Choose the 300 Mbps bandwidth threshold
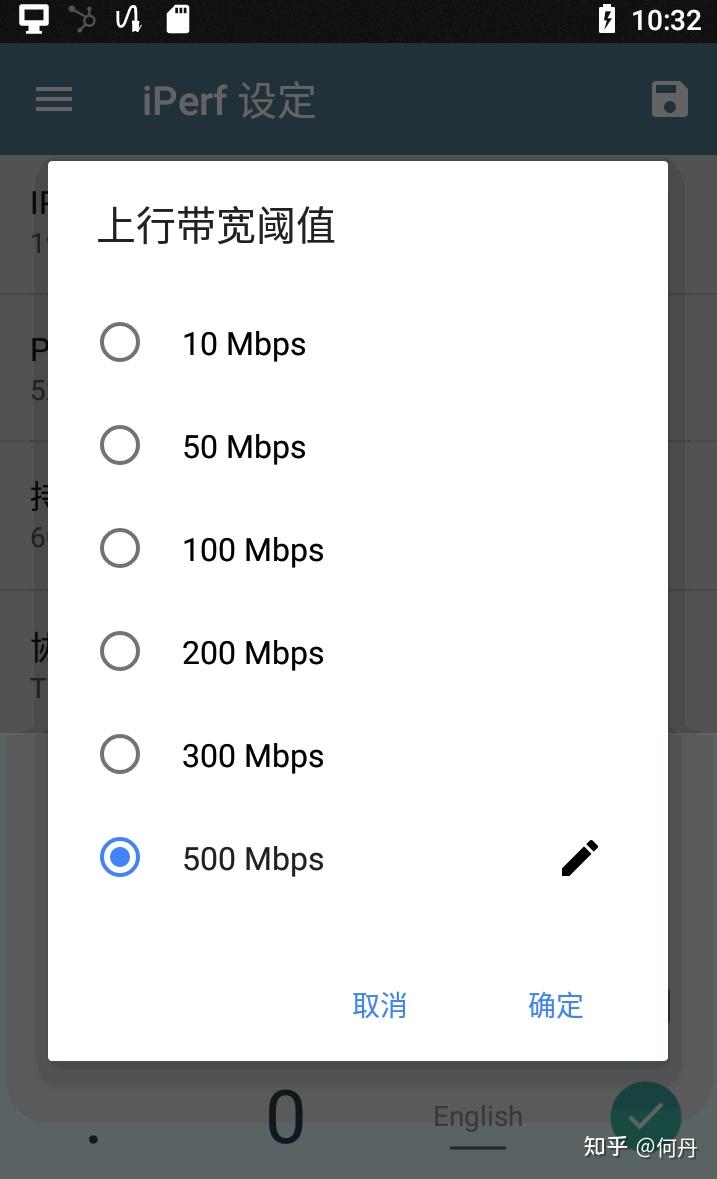717x1179 pixels. [x=120, y=754]
